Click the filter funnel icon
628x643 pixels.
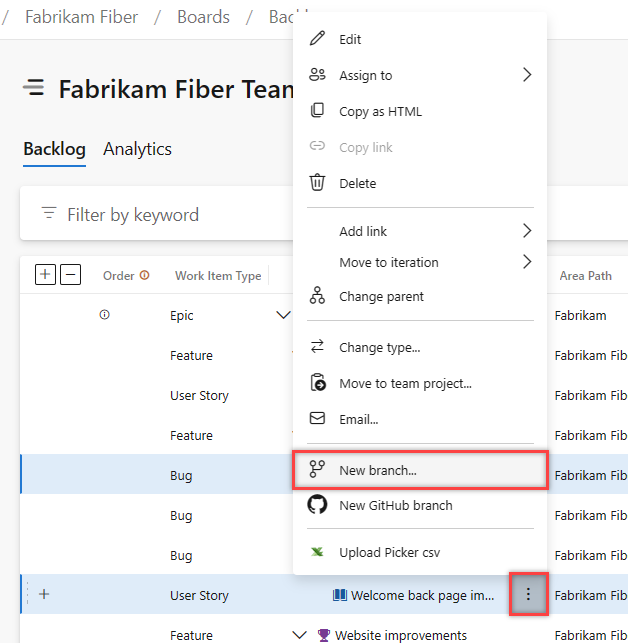[49, 213]
